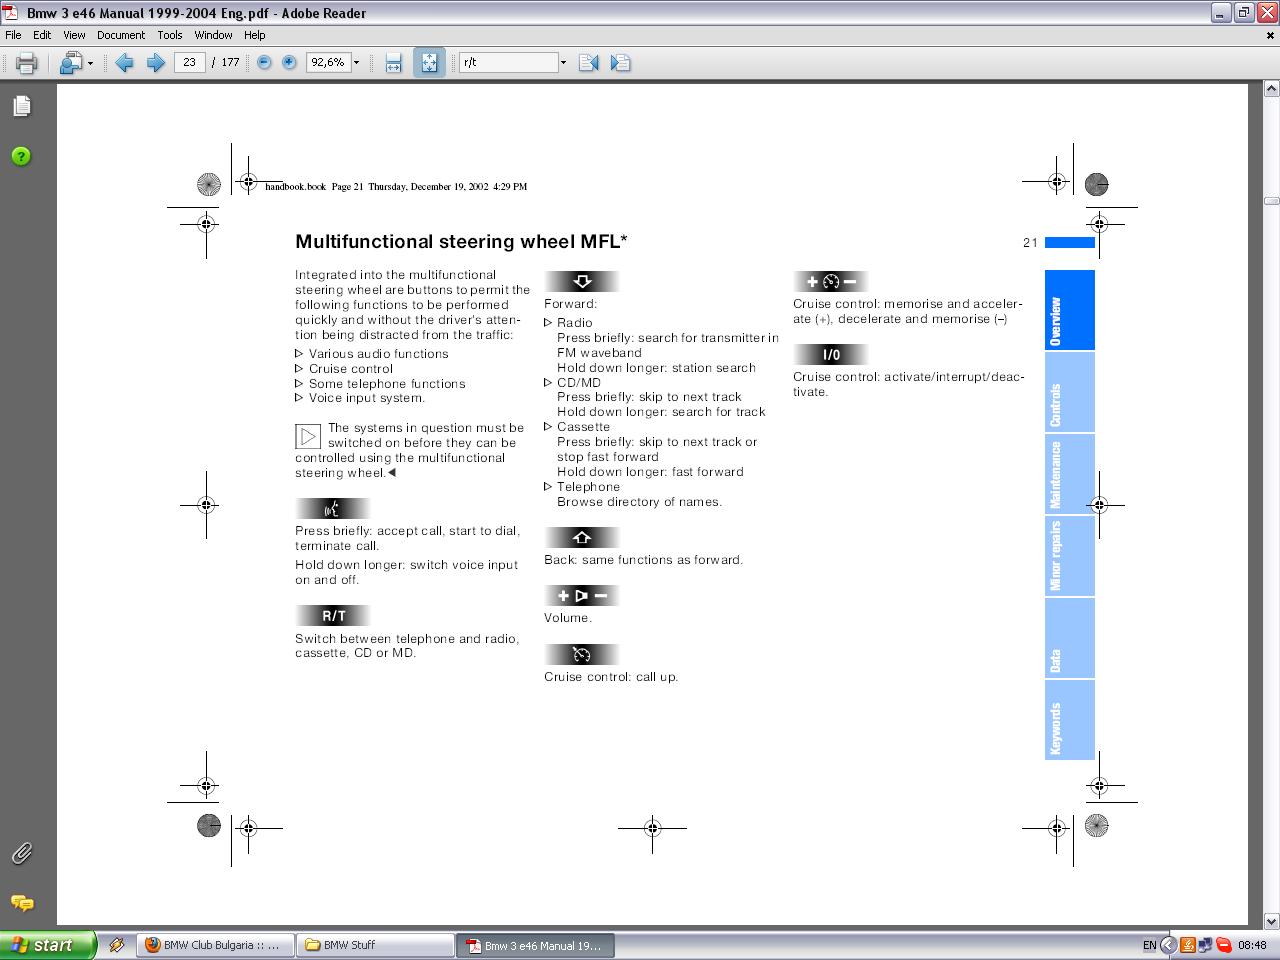Click the vertical scrollbar thumb

pyautogui.click(x=1271, y=201)
